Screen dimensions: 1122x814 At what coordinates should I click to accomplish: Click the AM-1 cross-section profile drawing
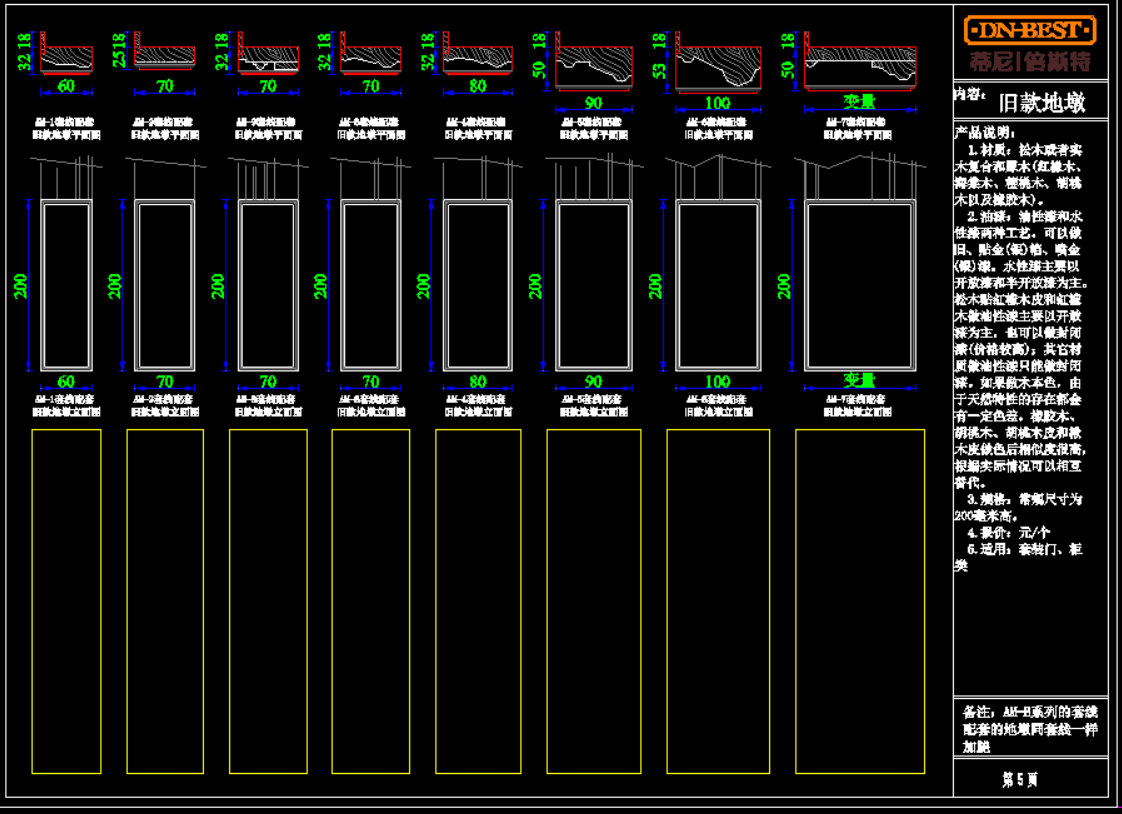(x=67, y=57)
